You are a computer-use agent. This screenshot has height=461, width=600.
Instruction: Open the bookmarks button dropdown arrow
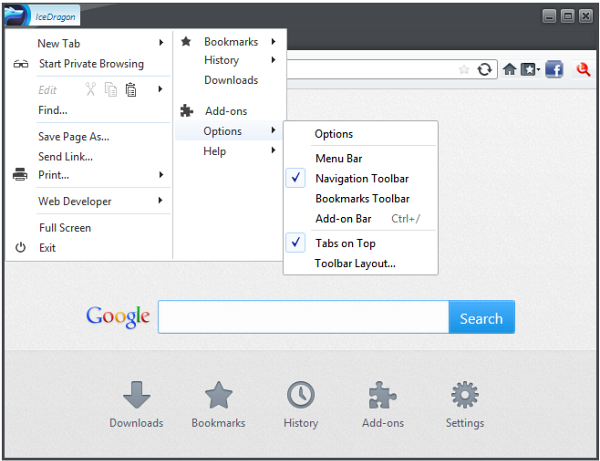point(538,70)
